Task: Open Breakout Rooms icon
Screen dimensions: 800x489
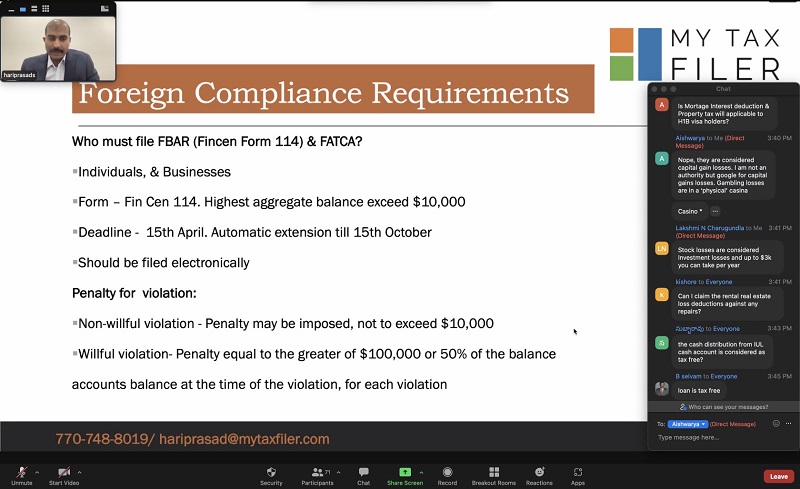Action: (x=494, y=472)
